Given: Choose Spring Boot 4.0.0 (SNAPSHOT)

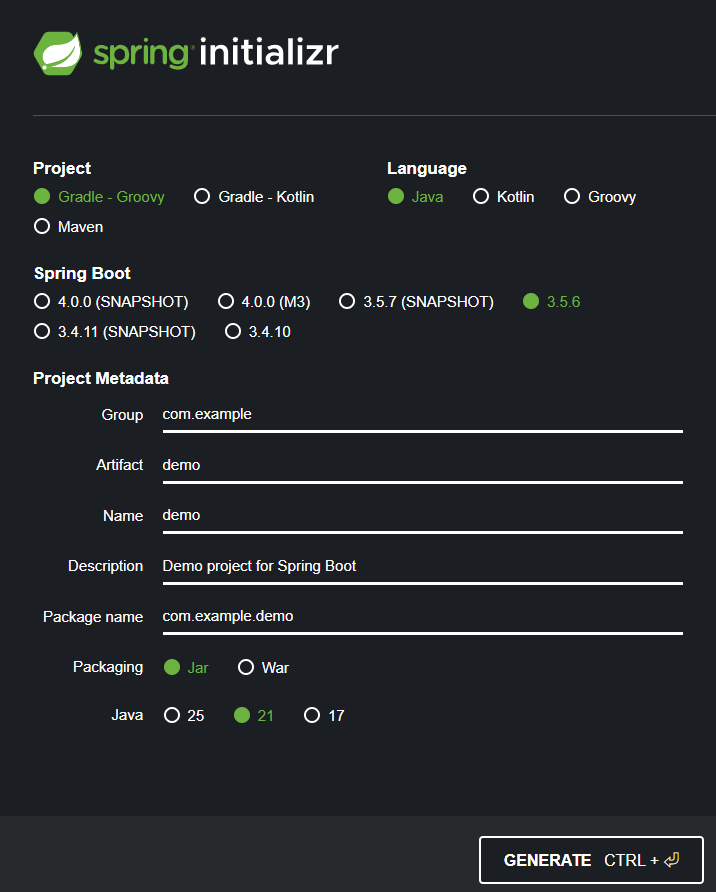Looking at the screenshot, I should (111, 302).
